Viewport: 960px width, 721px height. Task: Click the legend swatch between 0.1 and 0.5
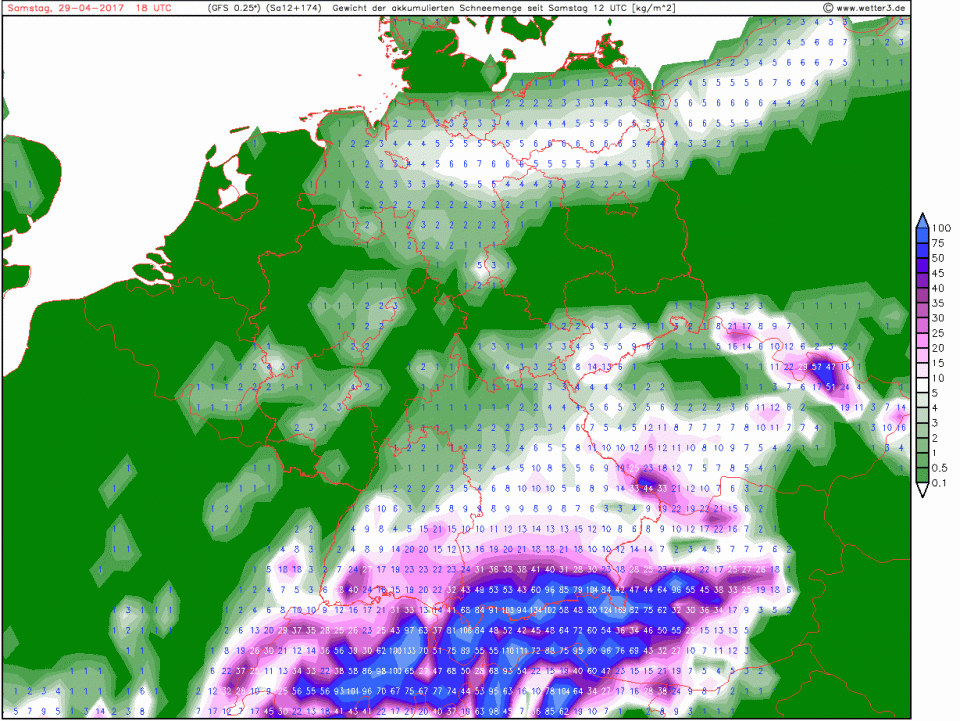(921, 475)
